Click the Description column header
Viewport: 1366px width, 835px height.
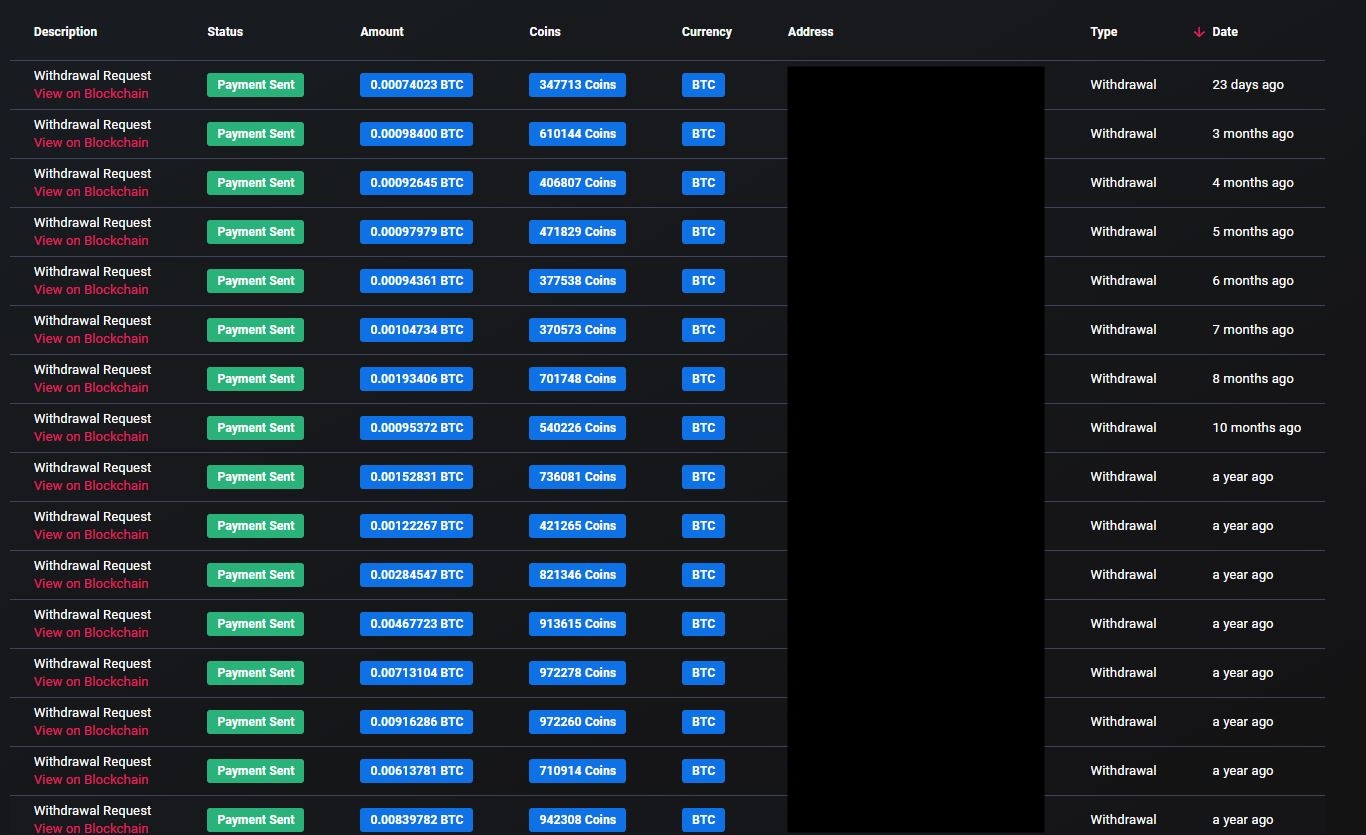coord(65,32)
